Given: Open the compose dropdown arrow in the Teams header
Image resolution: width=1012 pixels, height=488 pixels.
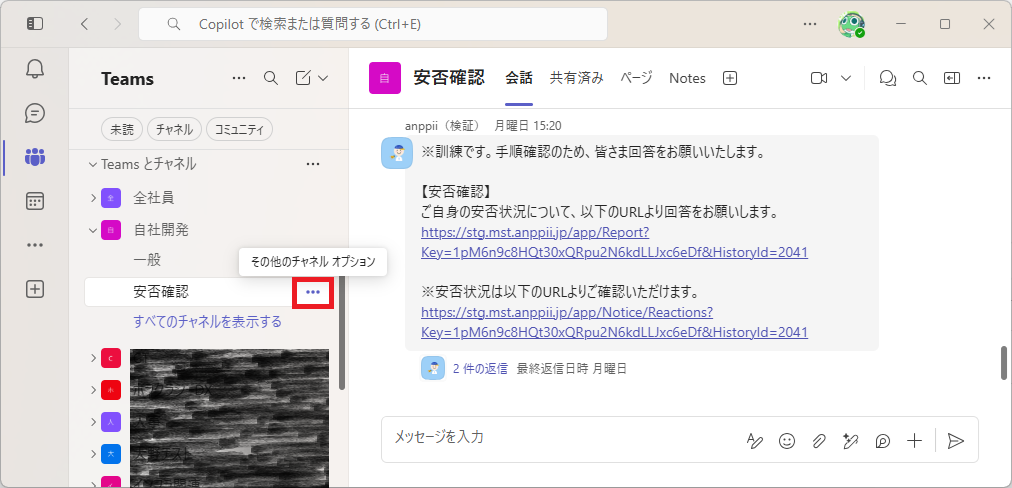Looking at the screenshot, I should [x=323, y=78].
